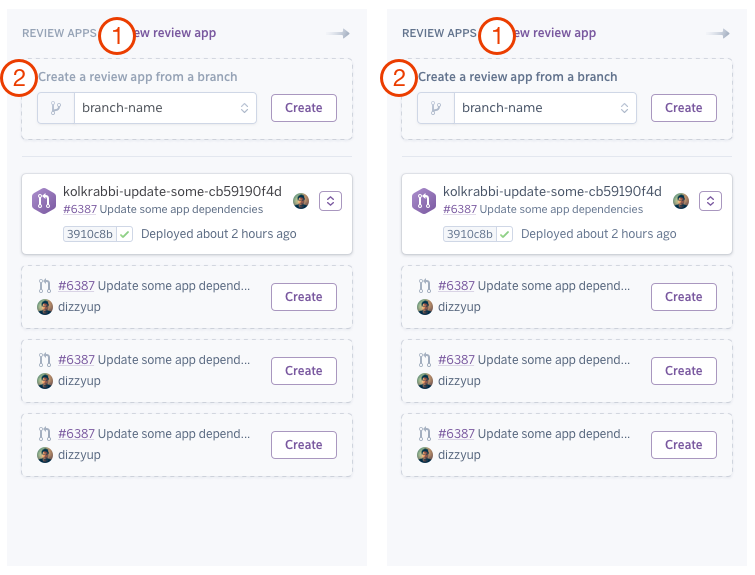Screen dimensions: 755x575
Task: Click 'review app' header link in right panel
Action: tap(564, 33)
